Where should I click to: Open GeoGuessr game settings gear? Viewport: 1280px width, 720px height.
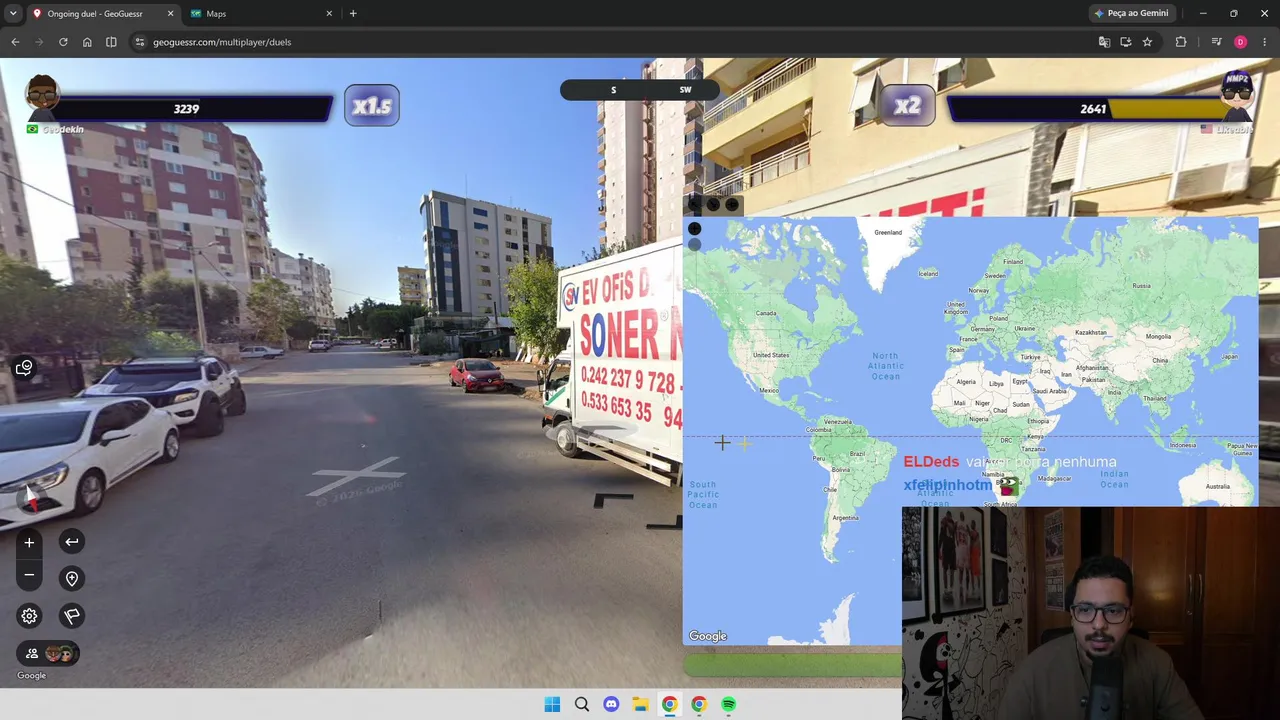[29, 616]
